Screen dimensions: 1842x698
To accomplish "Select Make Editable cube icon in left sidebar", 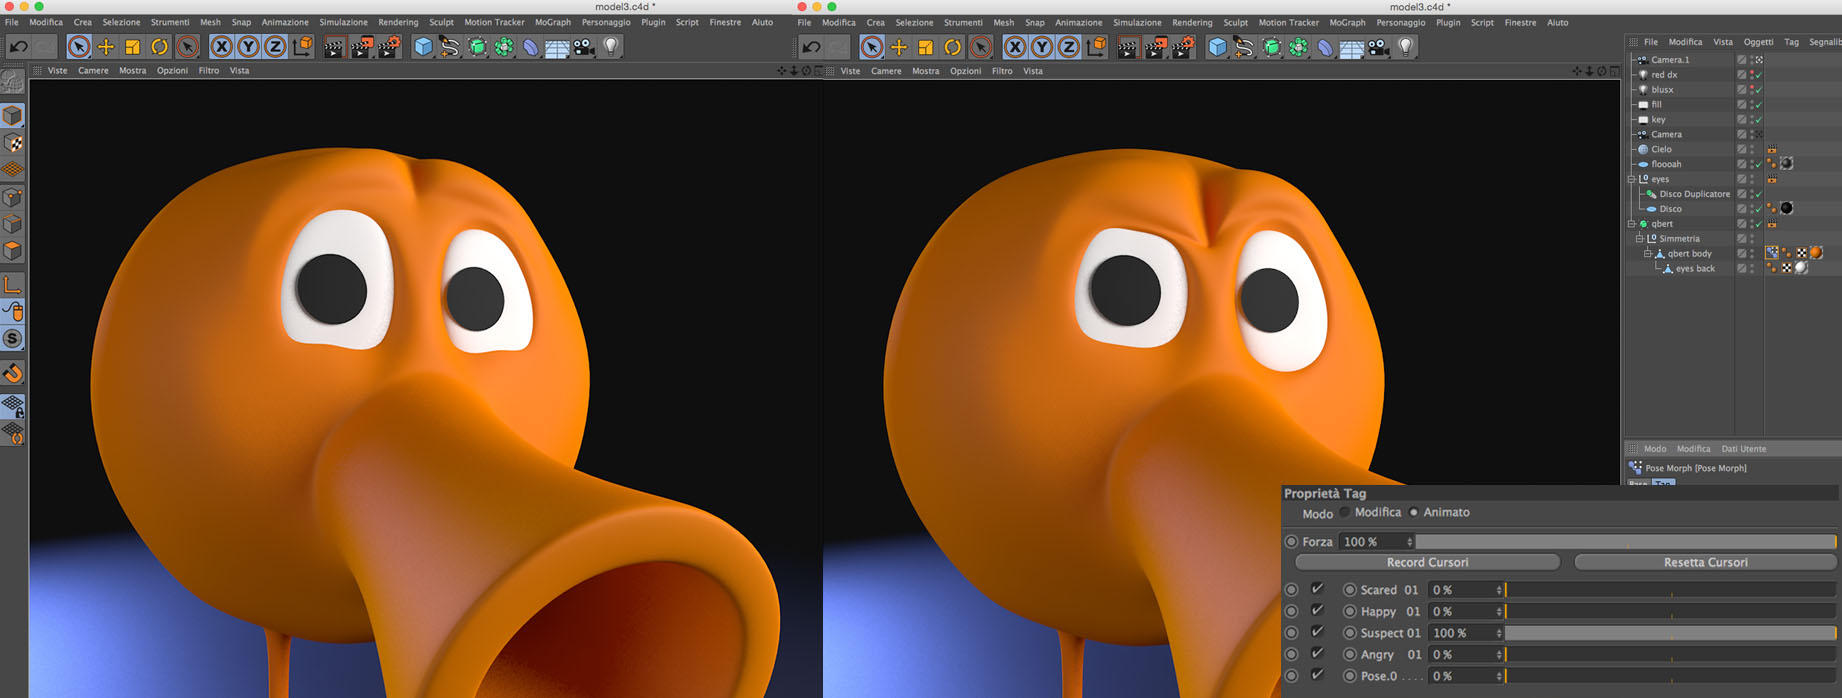I will pyautogui.click(x=13, y=115).
